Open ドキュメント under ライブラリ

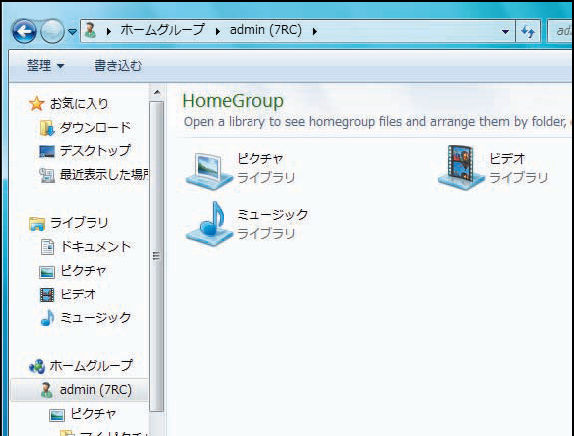pyautogui.click(x=86, y=247)
